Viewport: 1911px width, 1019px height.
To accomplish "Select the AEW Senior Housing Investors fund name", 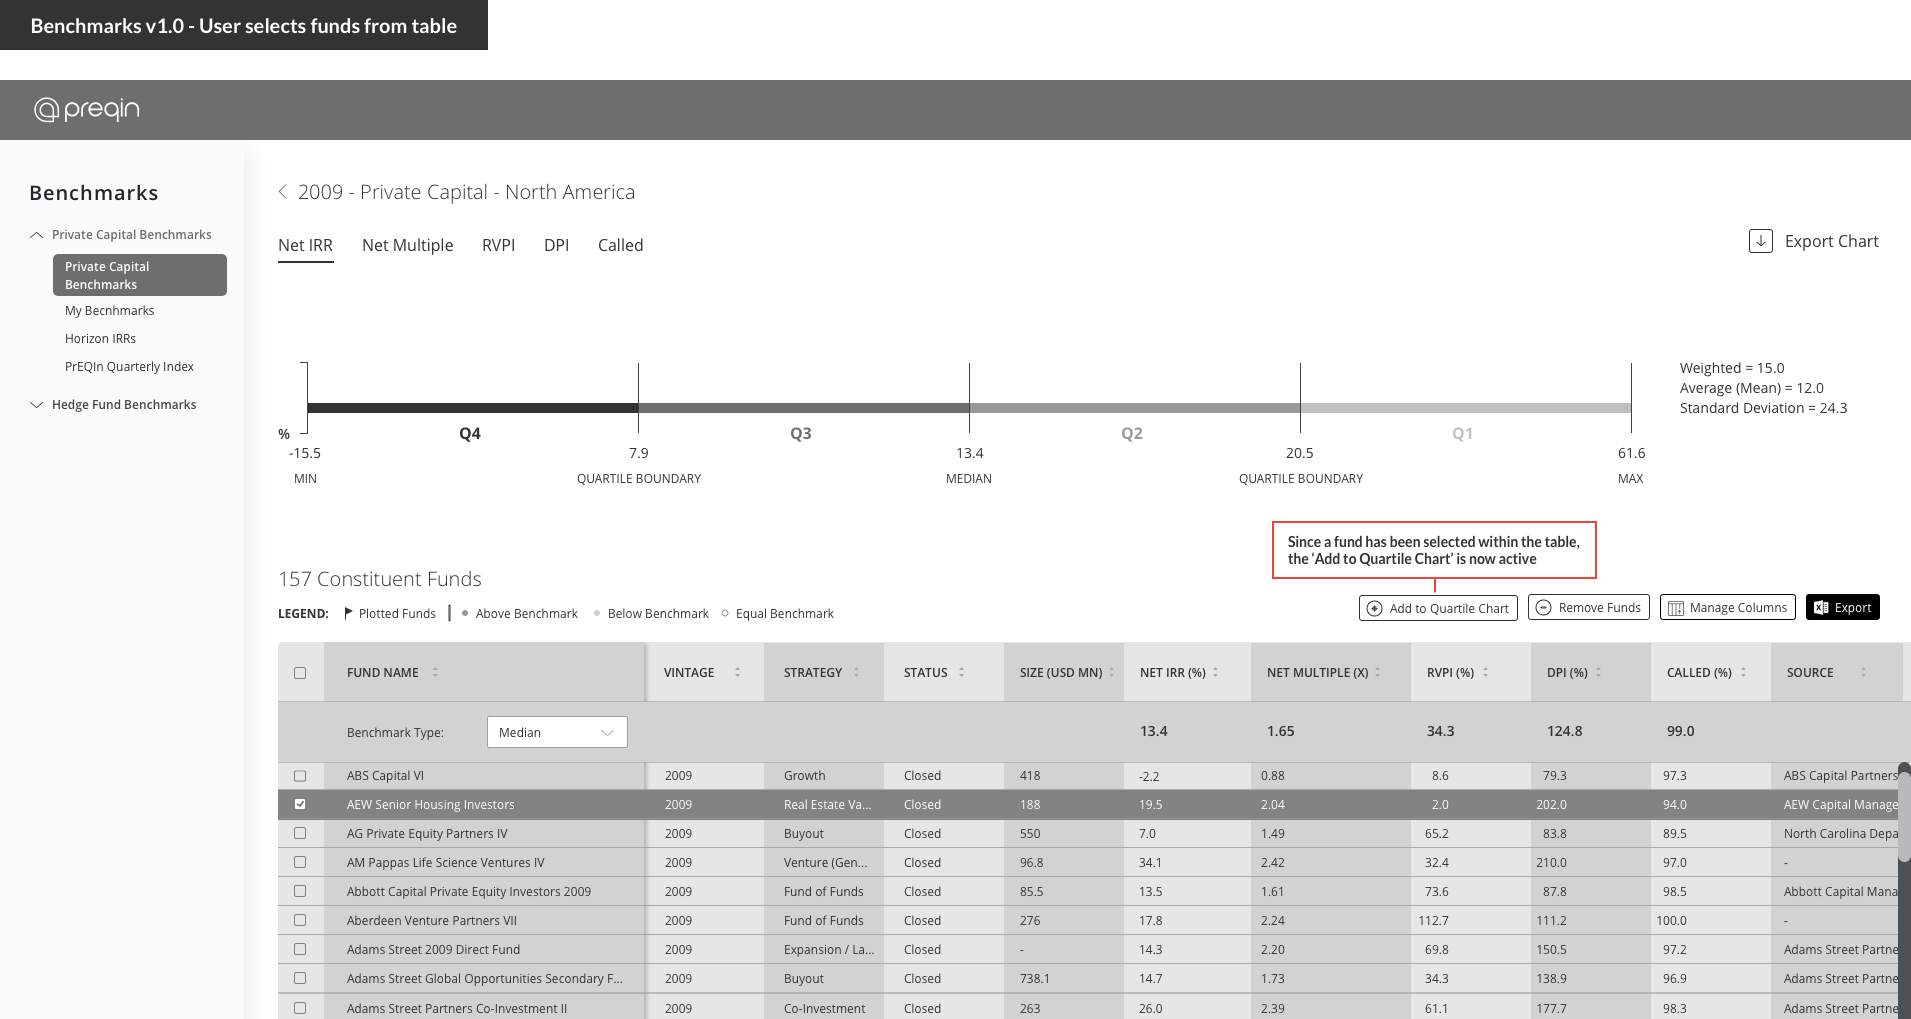I will pos(430,805).
